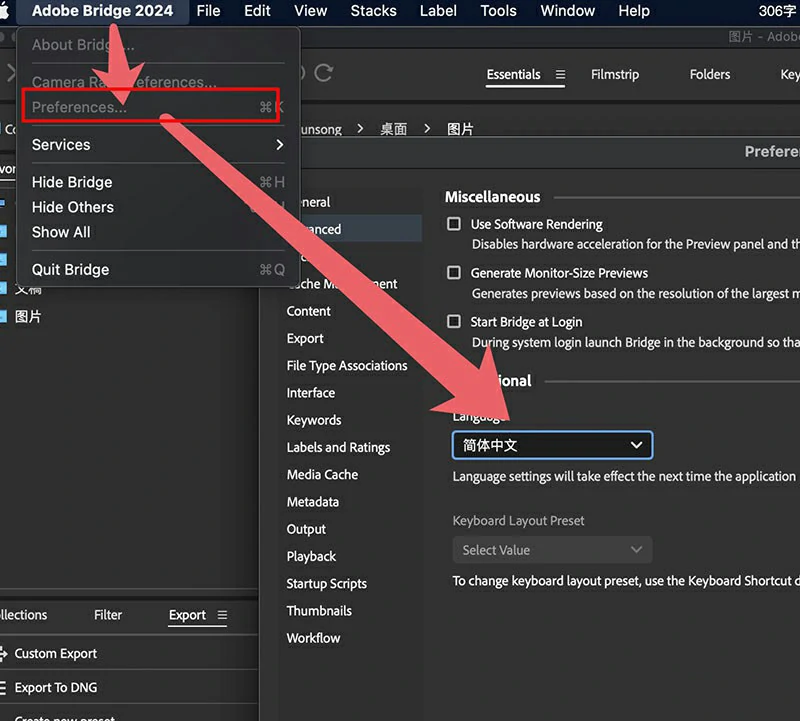The width and height of the screenshot is (800, 721).
Task: Select Media Cache preferences category
Action: (x=322, y=475)
